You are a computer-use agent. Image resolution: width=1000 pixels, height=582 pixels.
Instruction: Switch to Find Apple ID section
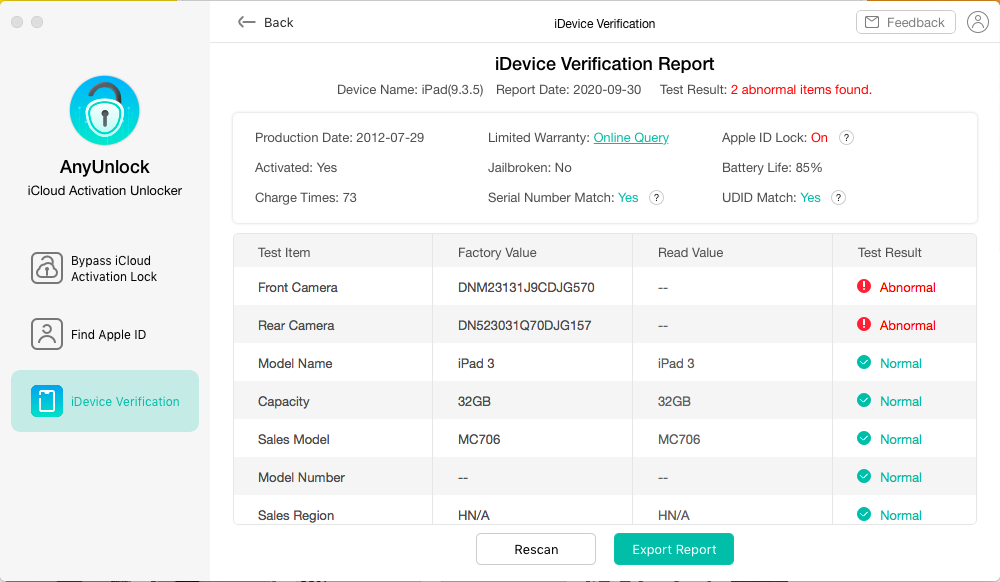105,335
